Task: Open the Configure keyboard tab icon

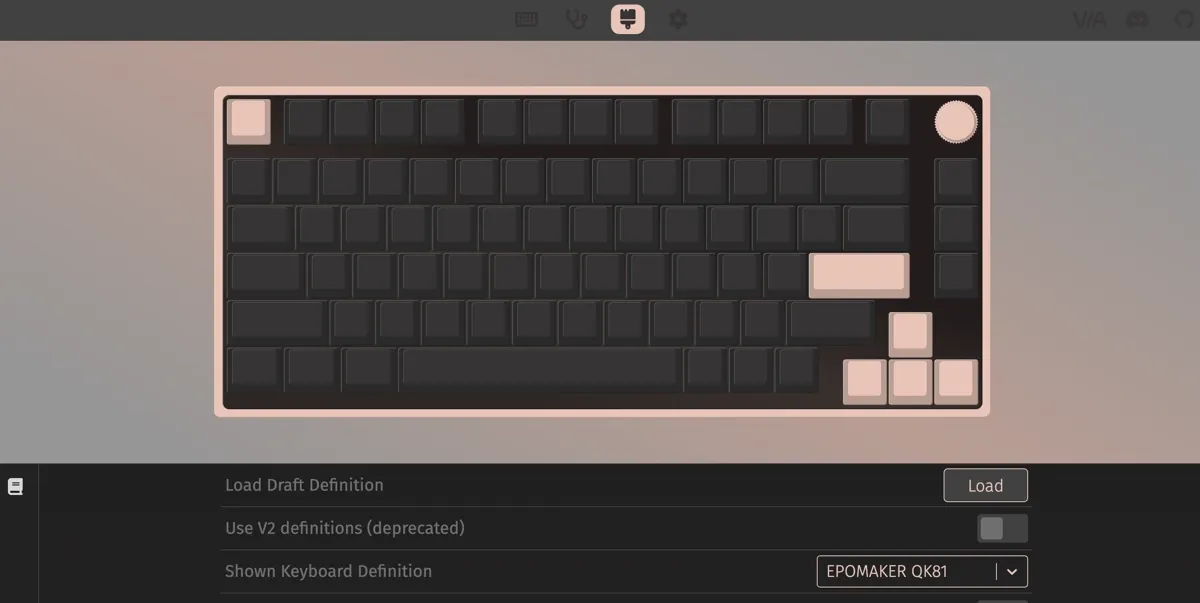Action: click(x=526, y=19)
